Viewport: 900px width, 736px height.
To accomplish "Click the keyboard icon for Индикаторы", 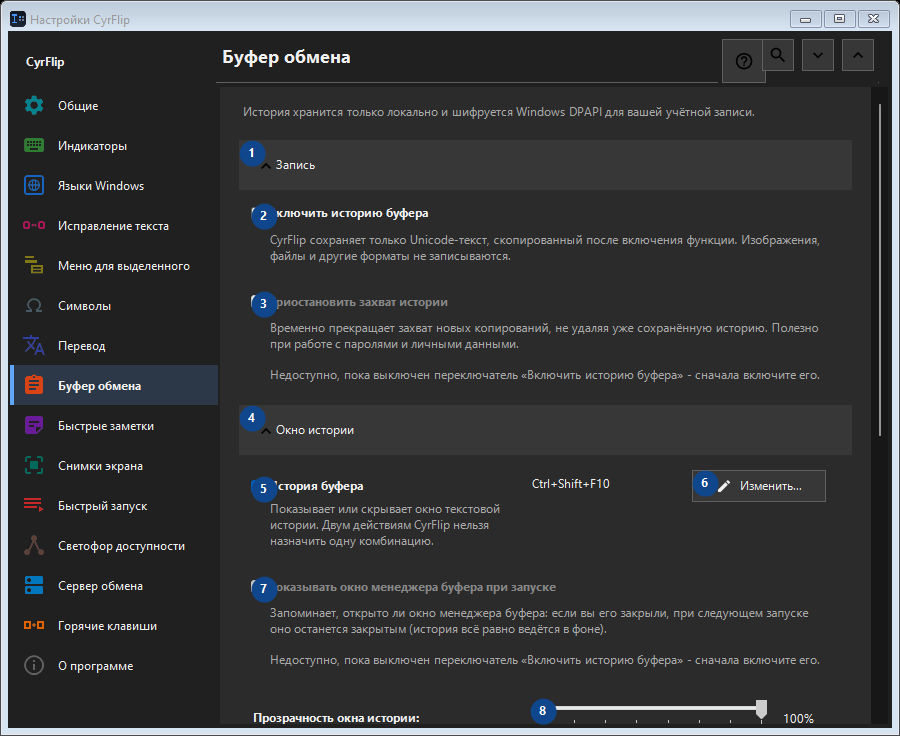I will (x=34, y=145).
